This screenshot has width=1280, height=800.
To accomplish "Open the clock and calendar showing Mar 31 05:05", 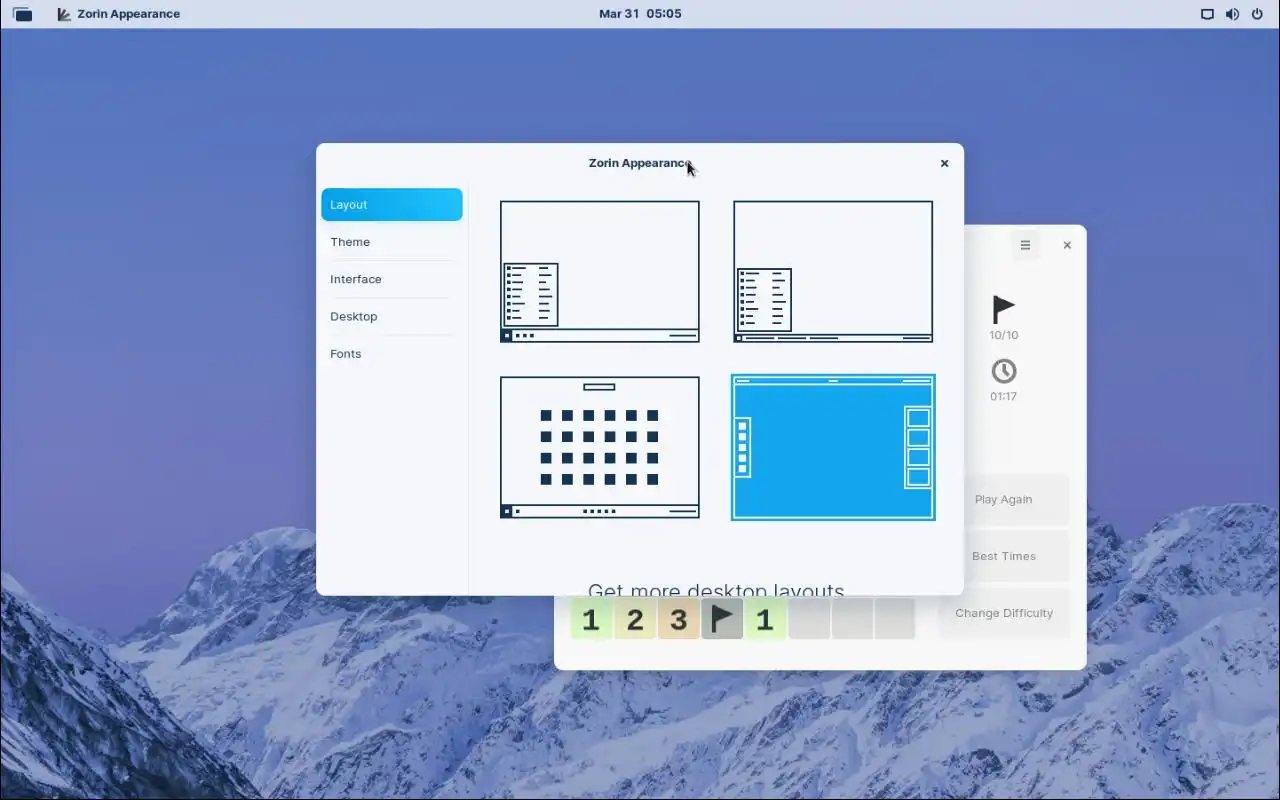I will tap(640, 14).
